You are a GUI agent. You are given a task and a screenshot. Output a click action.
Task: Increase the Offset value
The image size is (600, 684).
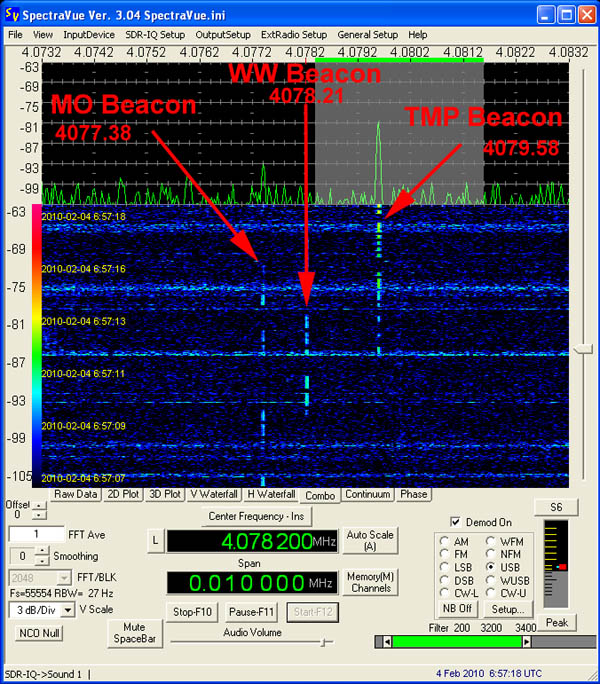pyautogui.click(x=39, y=506)
